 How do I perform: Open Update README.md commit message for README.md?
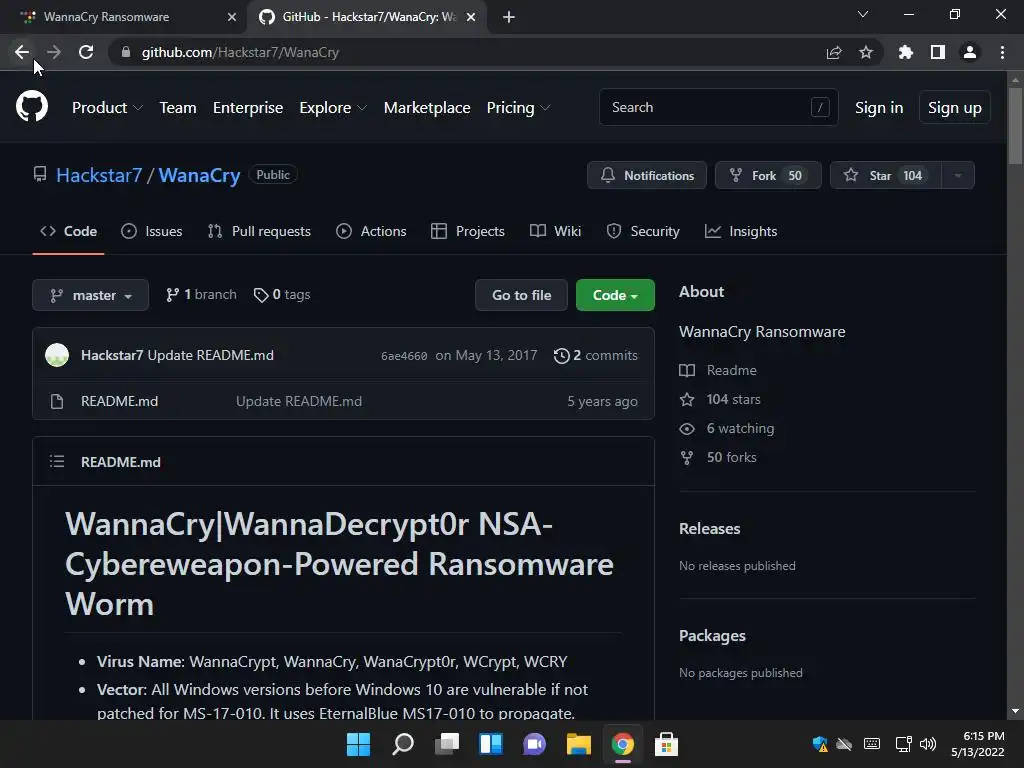tap(299, 401)
